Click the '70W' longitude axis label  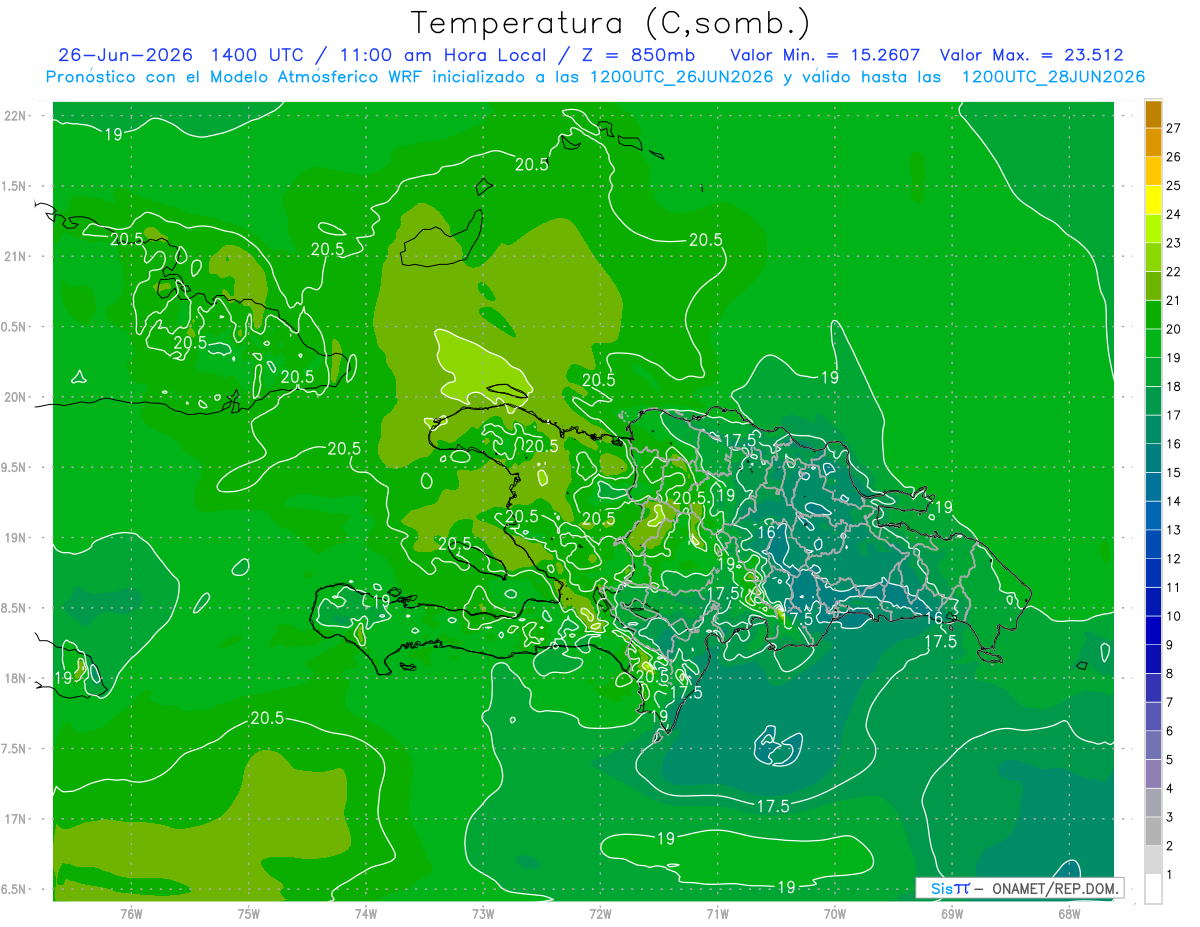[x=835, y=913]
